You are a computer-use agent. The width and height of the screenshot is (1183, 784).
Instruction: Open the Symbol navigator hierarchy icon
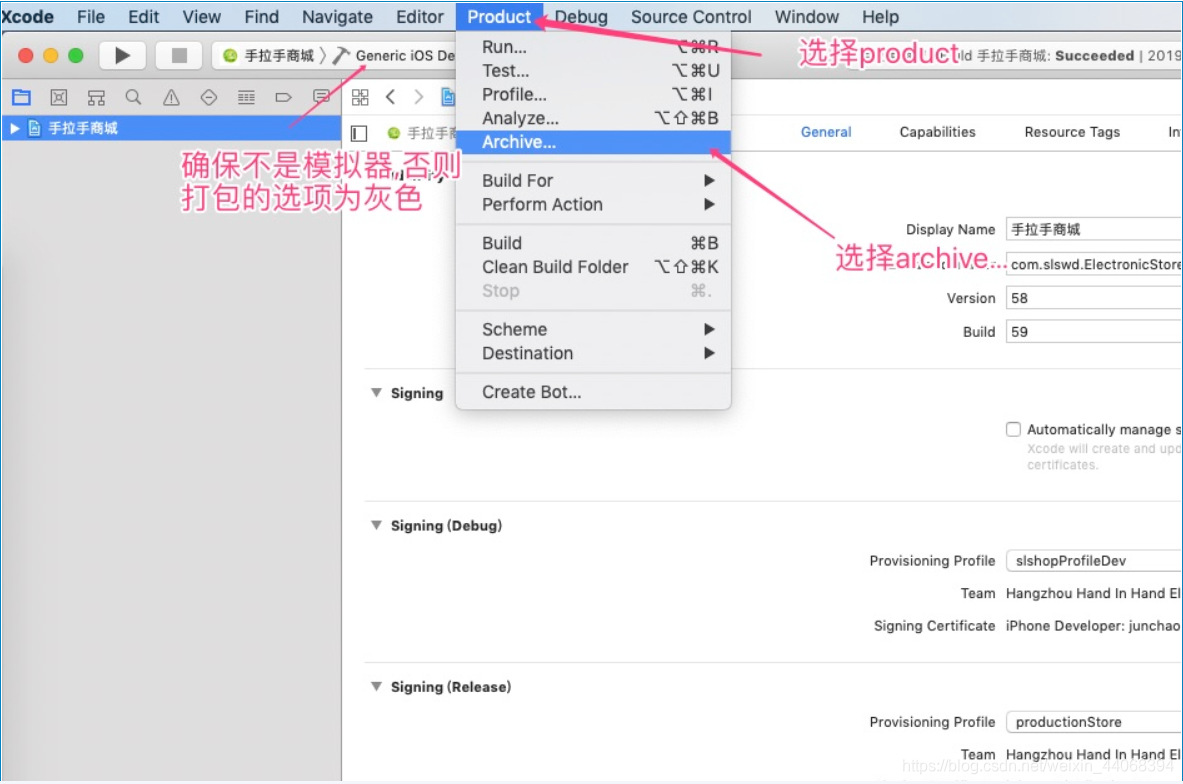pyautogui.click(x=96, y=97)
